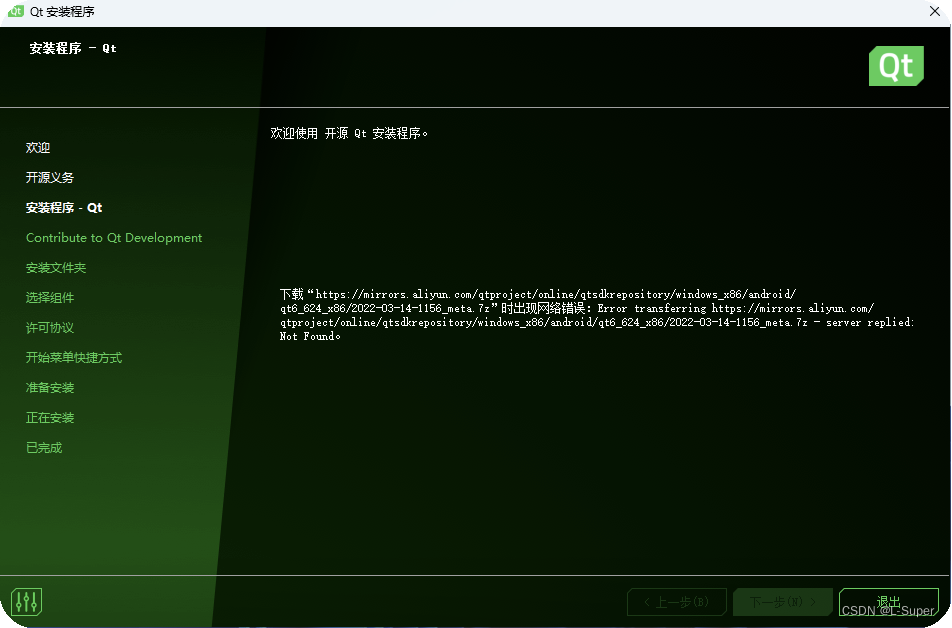The image size is (952, 628).
Task: Select the 开源义务 step in sidebar
Action: (x=50, y=178)
